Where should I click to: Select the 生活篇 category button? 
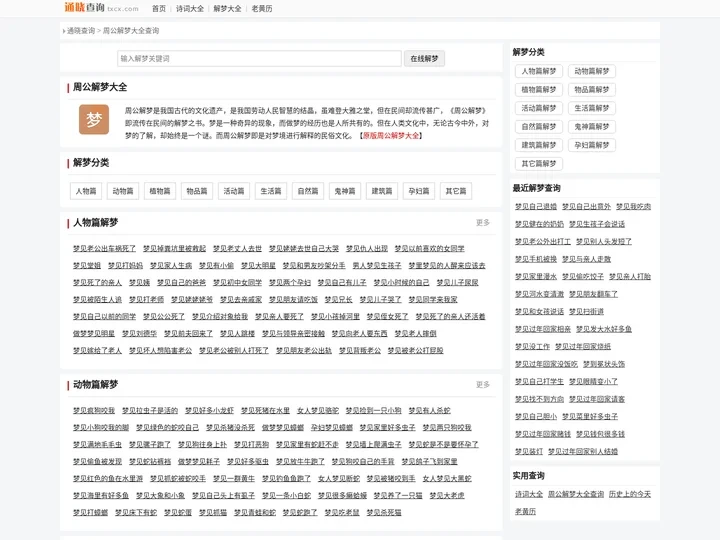271,191
